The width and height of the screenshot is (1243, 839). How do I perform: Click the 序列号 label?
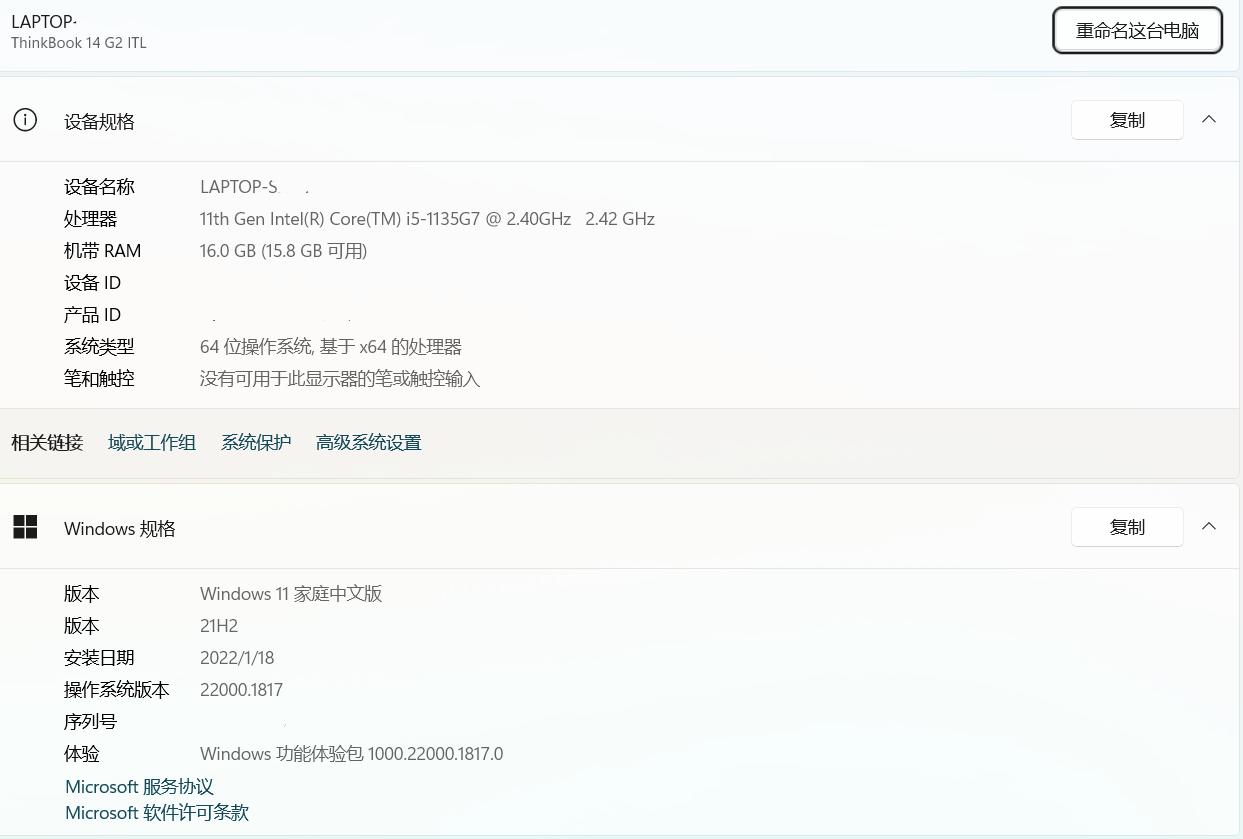[x=90, y=722]
